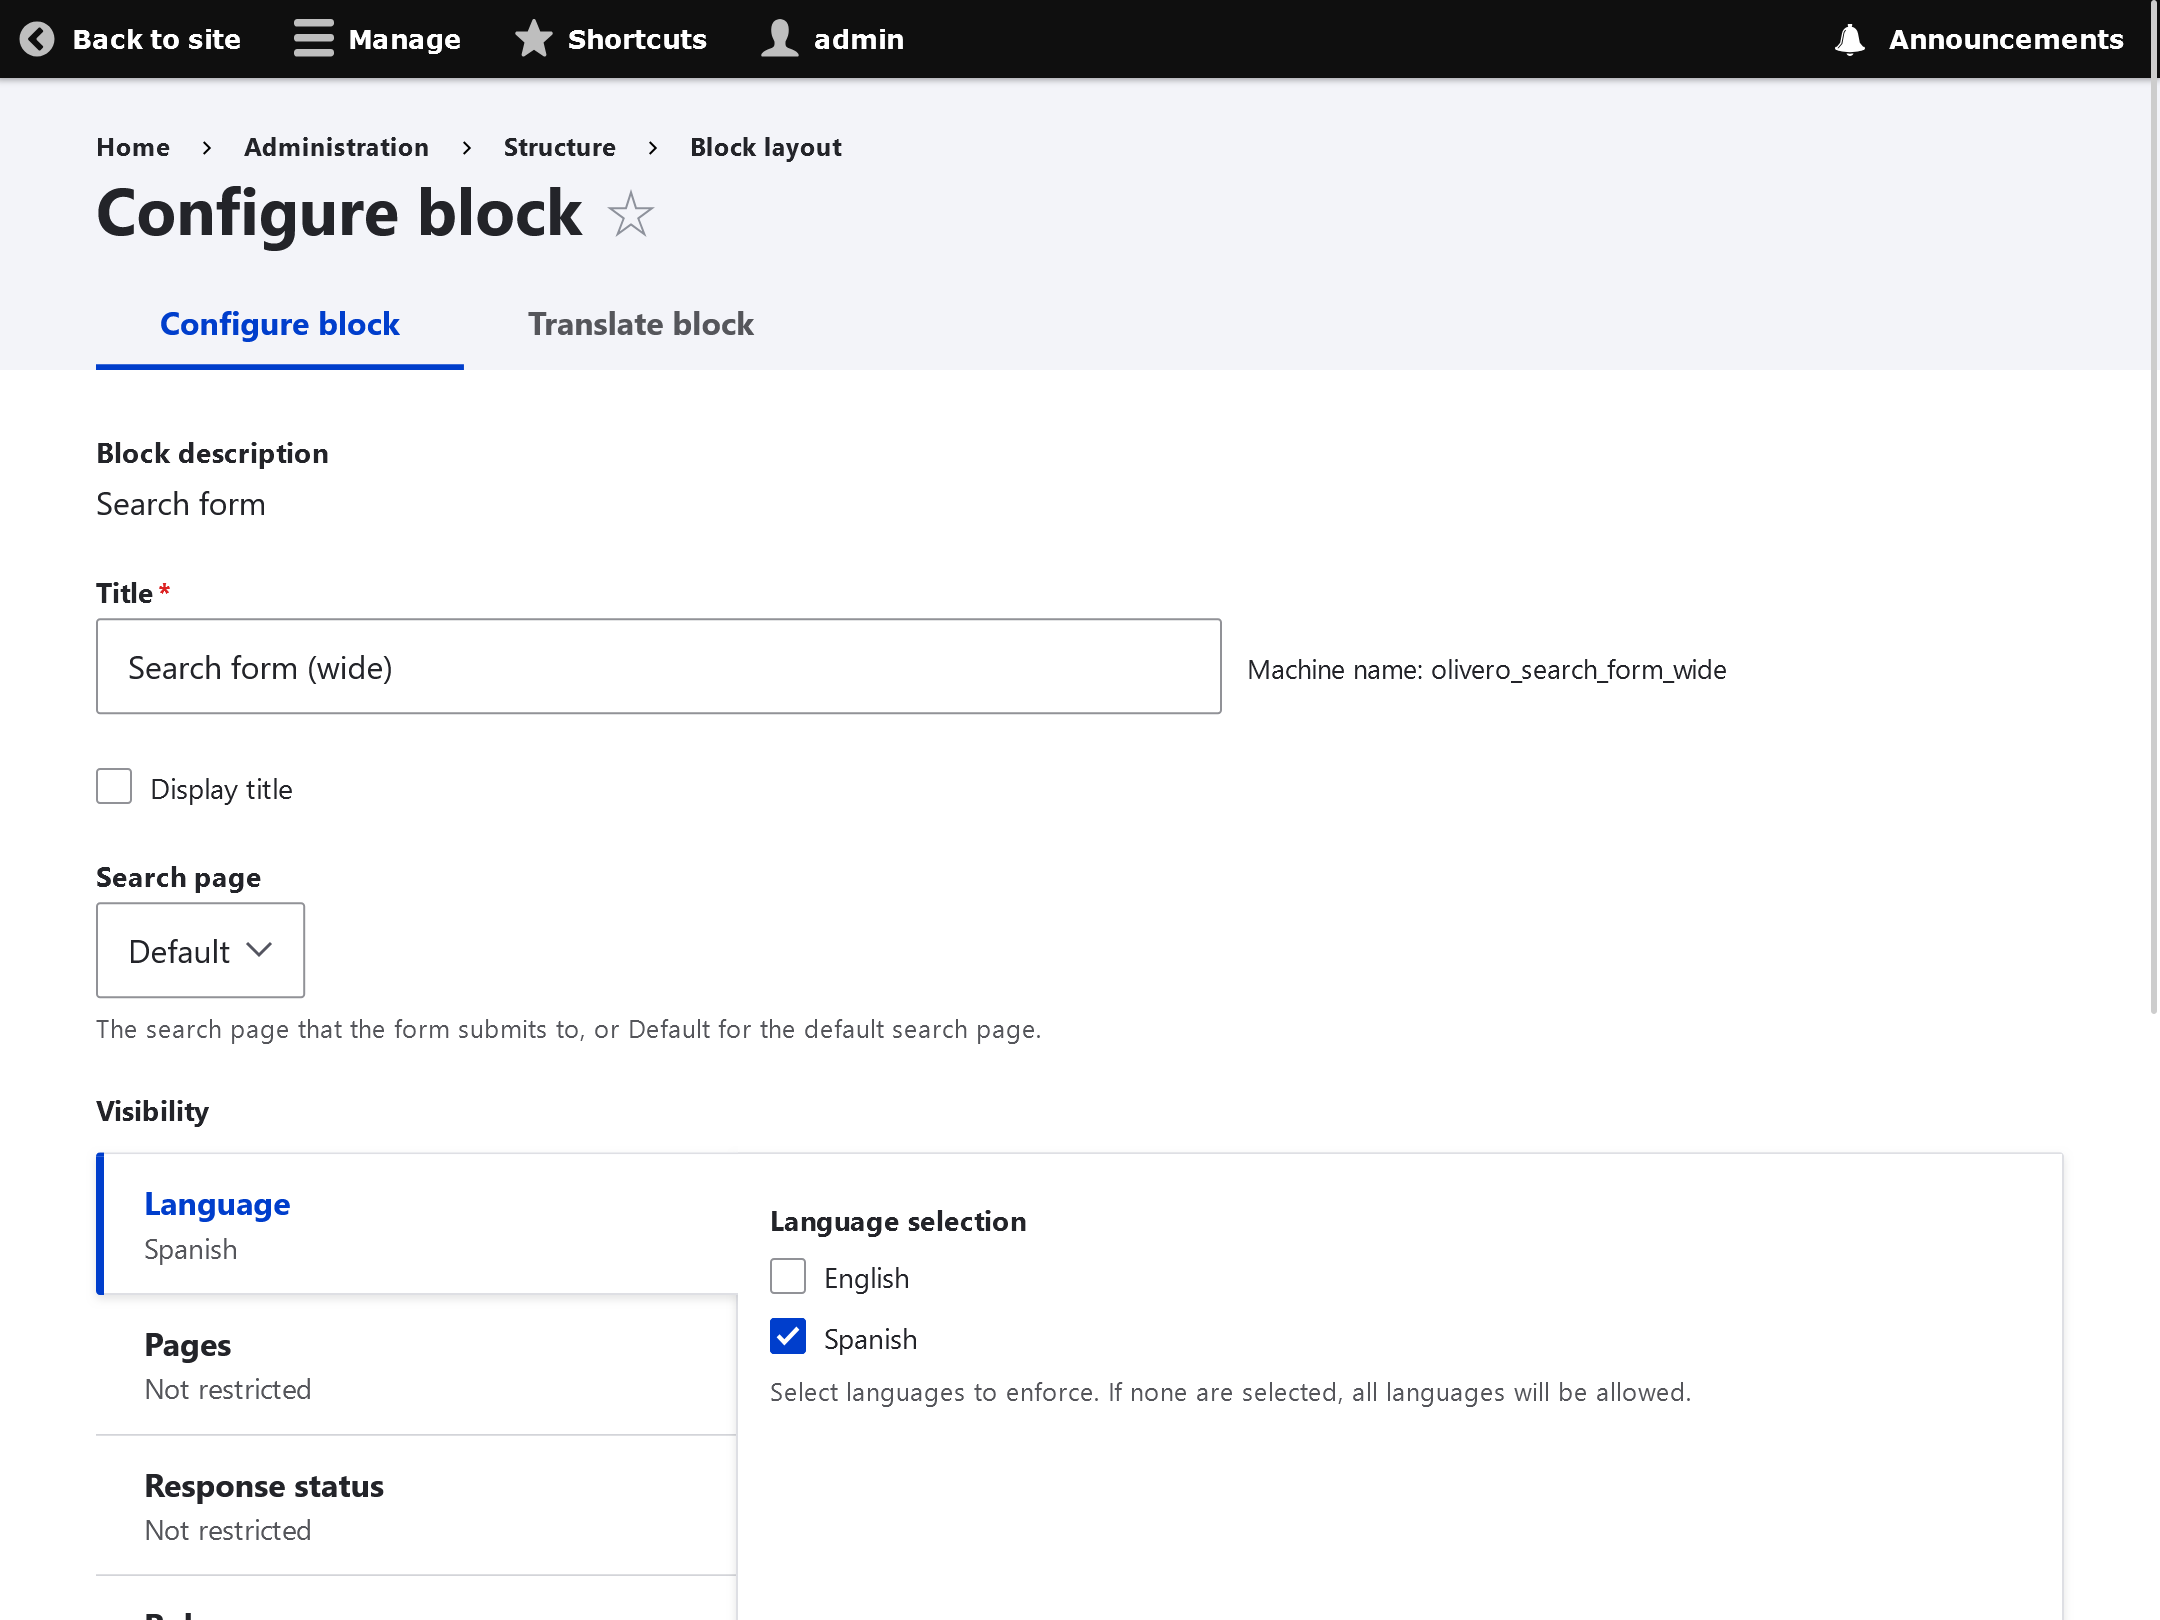Go to the Structure breadcrumb link

(559, 147)
